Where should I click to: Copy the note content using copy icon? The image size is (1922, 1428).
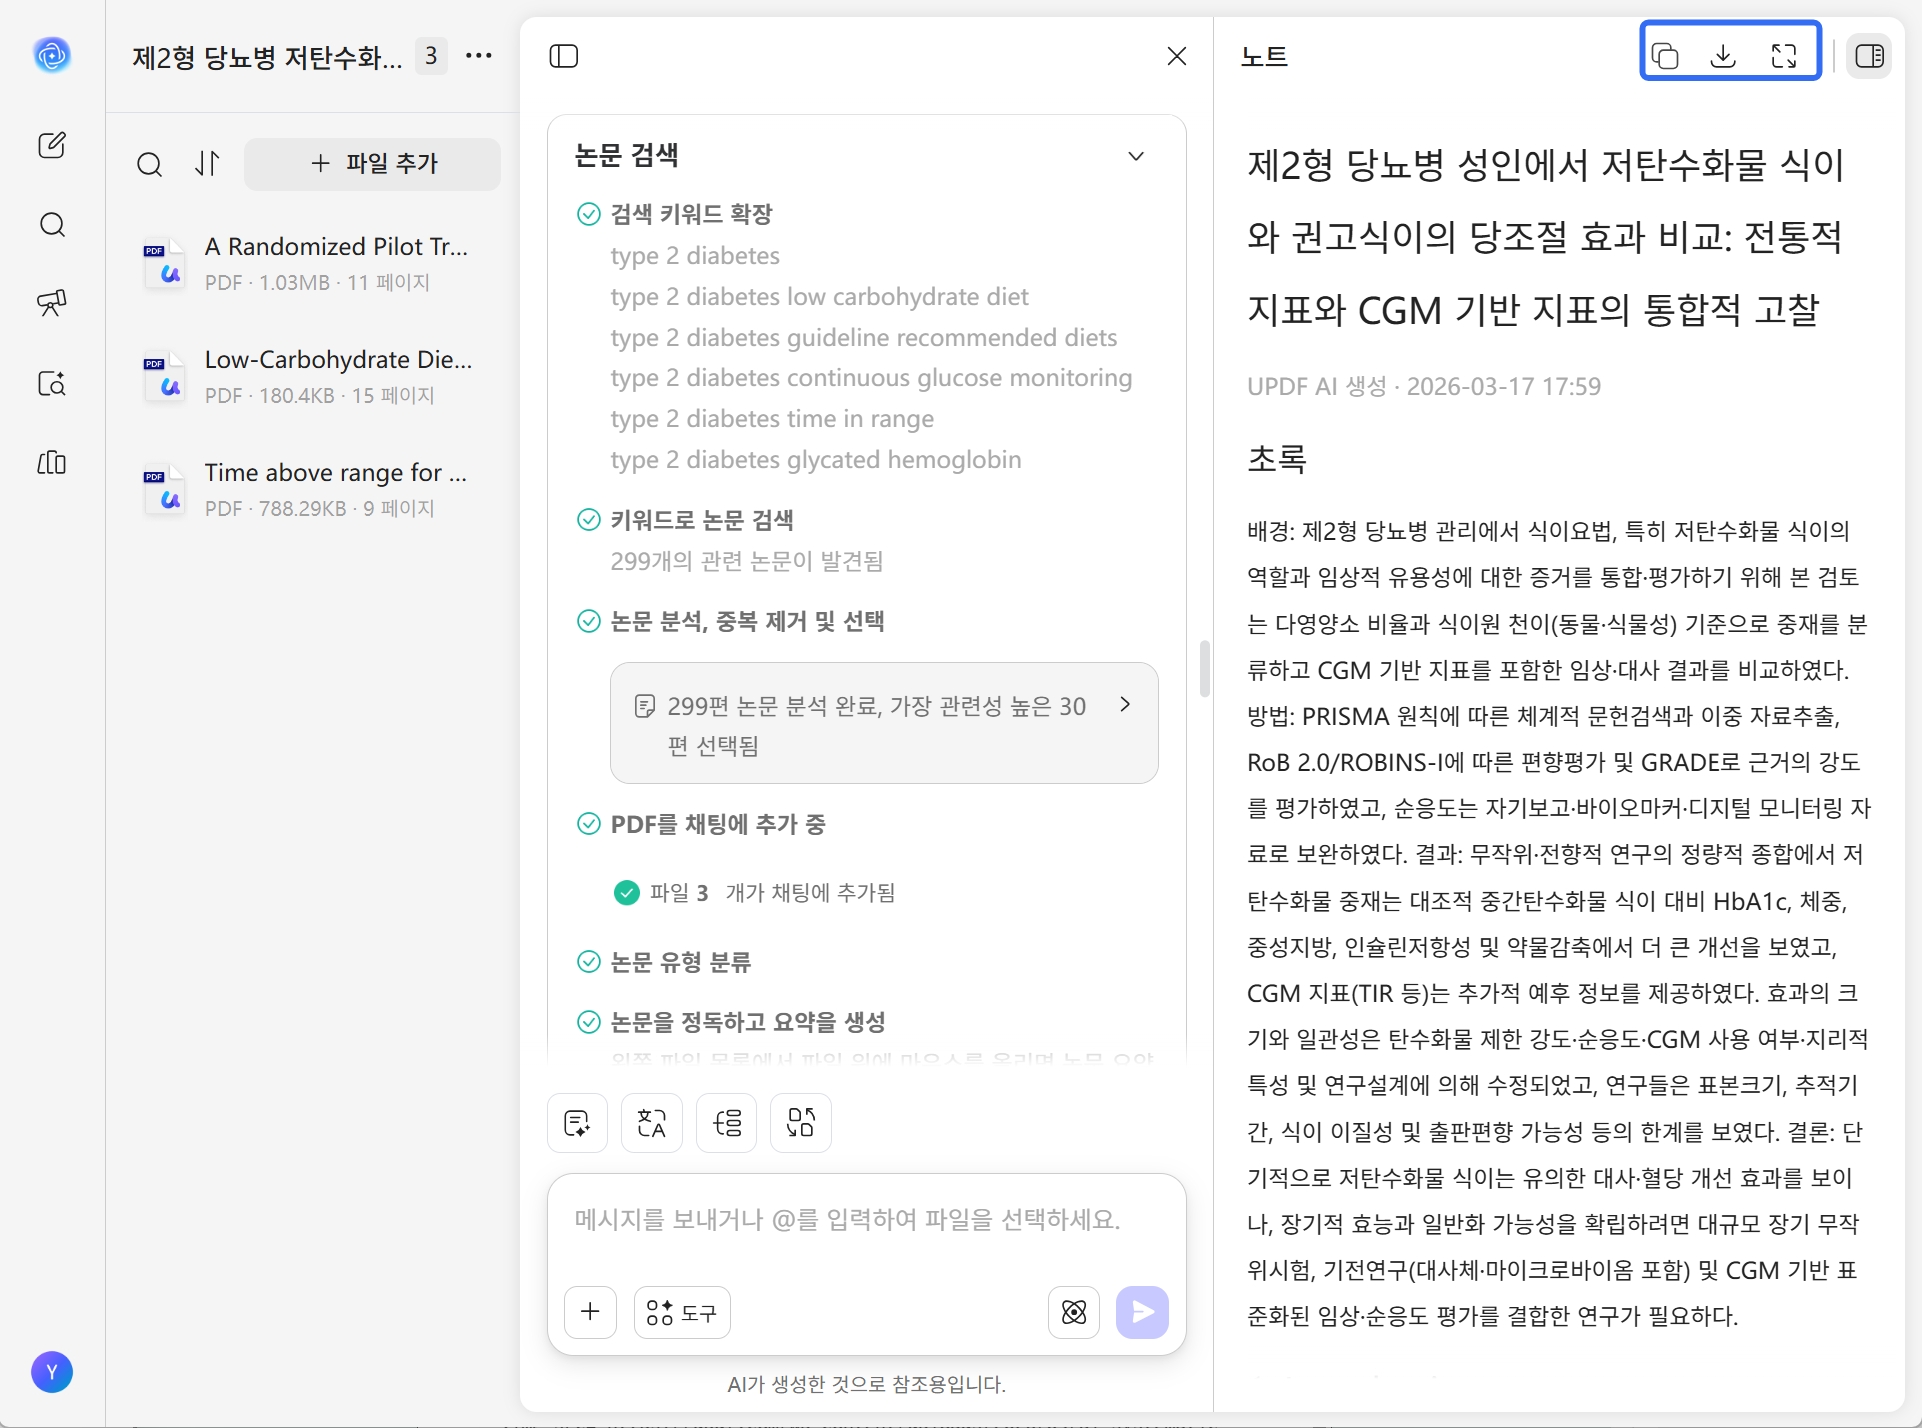click(1667, 56)
